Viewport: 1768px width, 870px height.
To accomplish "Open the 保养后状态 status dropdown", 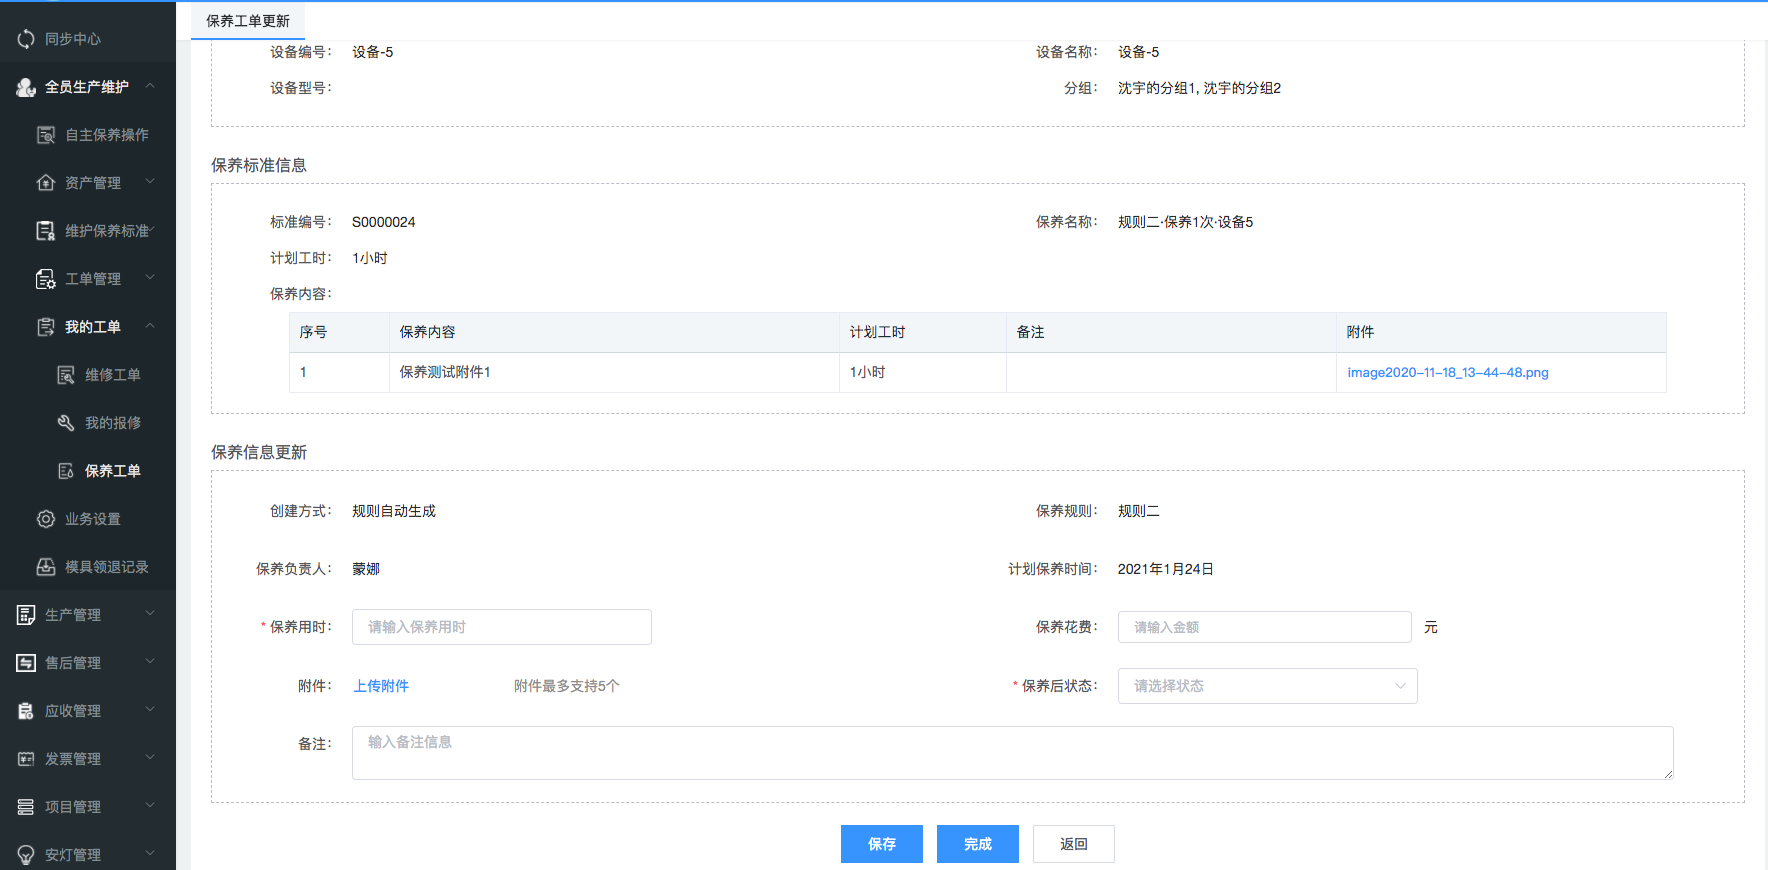I will click(x=1266, y=686).
